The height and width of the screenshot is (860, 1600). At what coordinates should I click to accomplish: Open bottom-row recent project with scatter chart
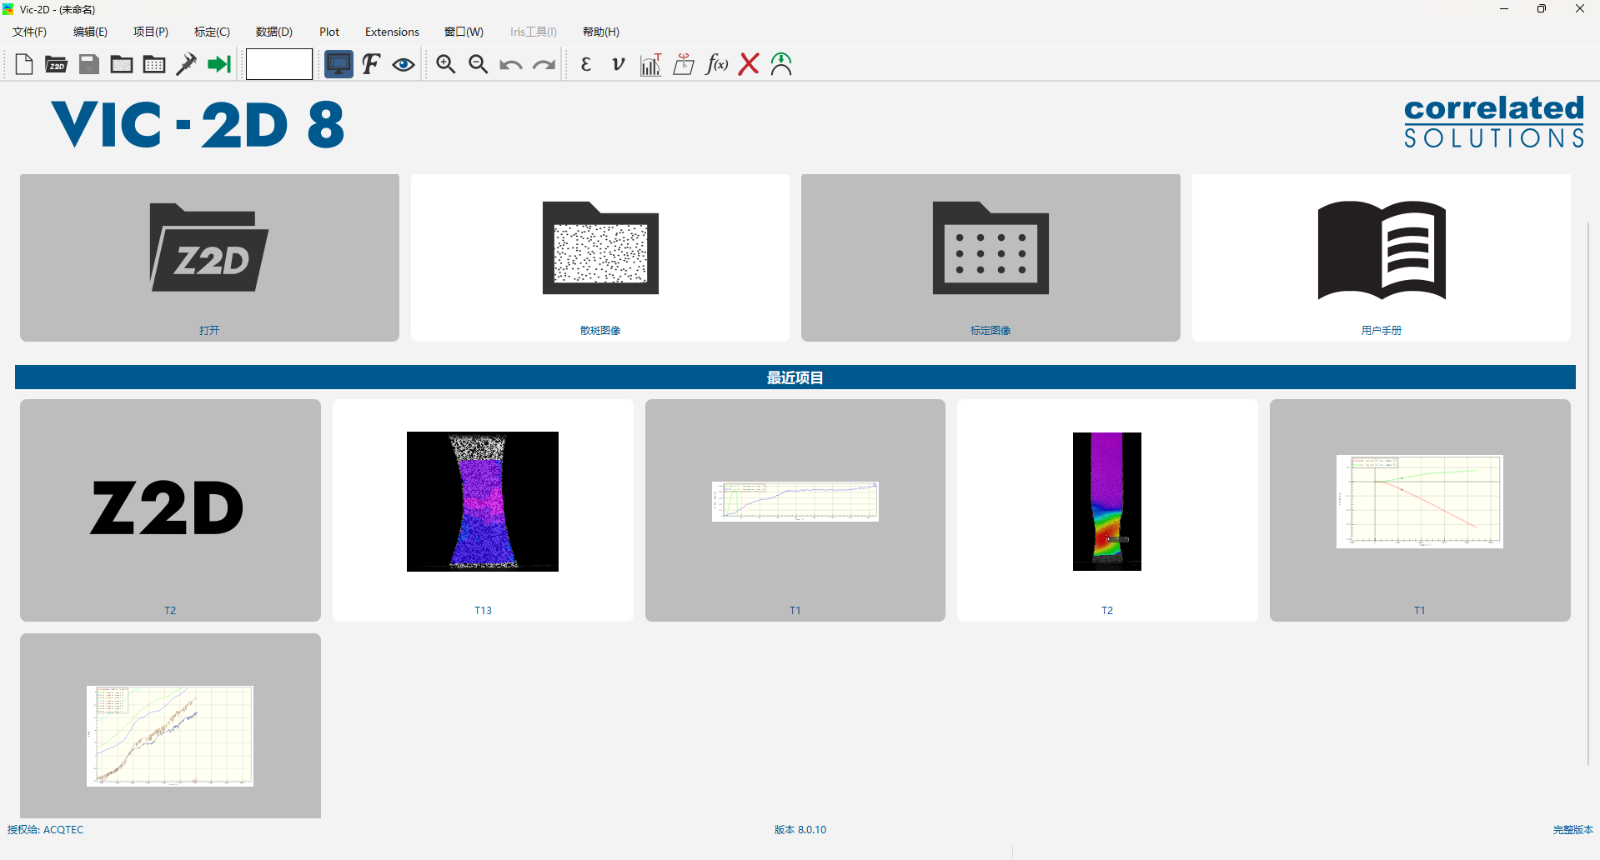pos(170,726)
